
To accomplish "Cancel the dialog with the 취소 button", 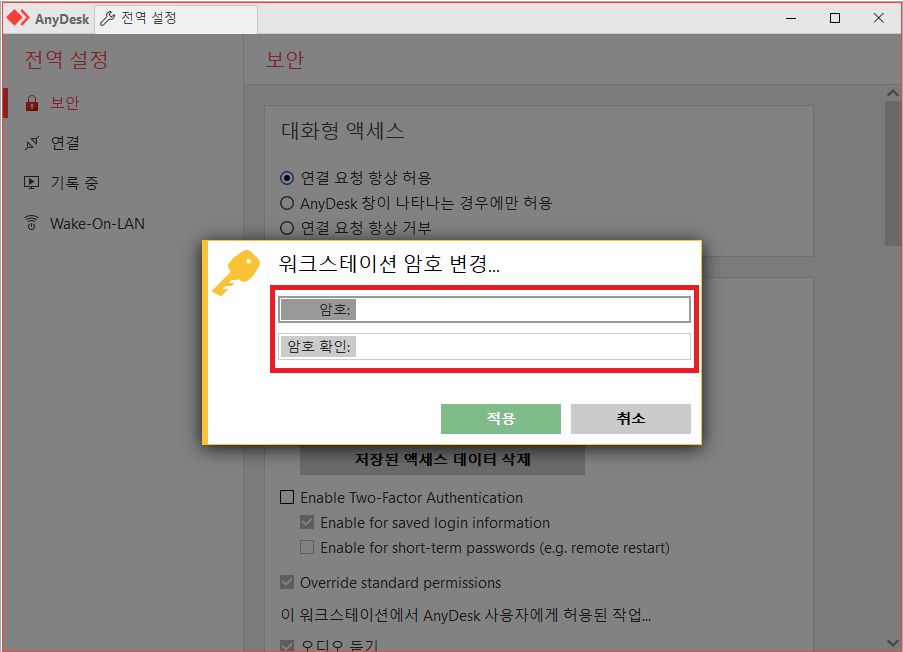I will 630,418.
